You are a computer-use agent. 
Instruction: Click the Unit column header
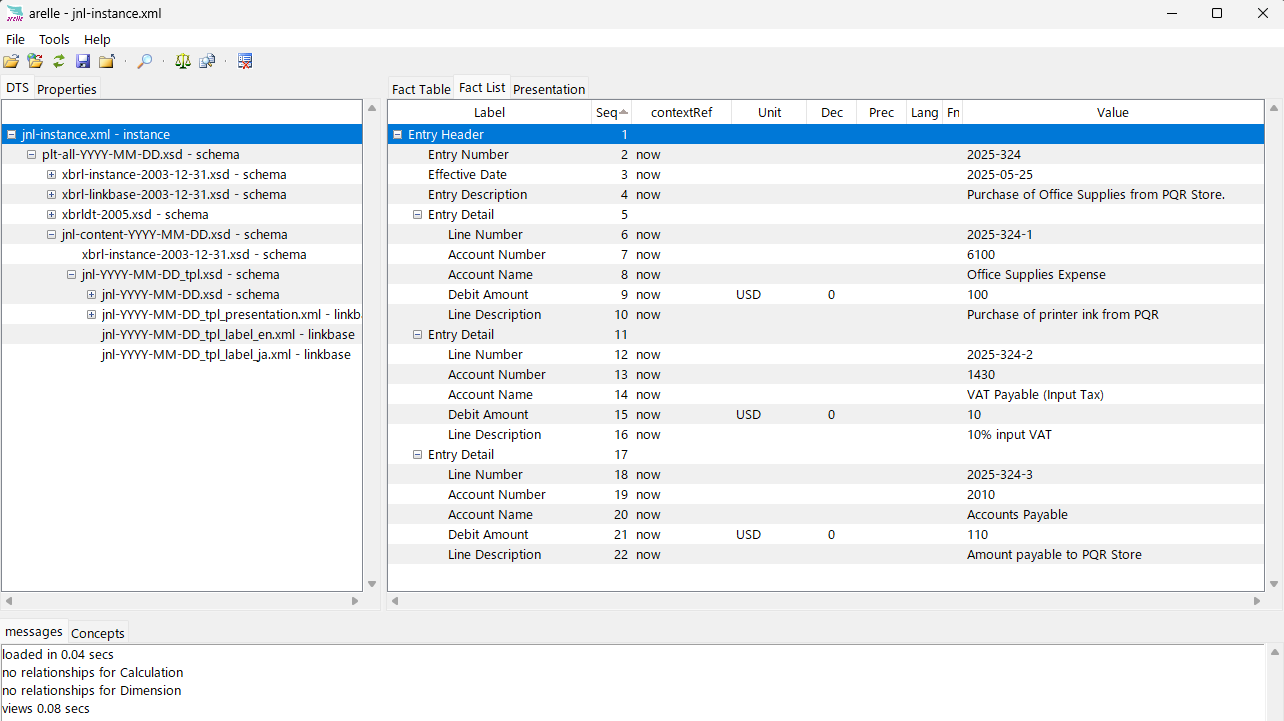pos(769,112)
